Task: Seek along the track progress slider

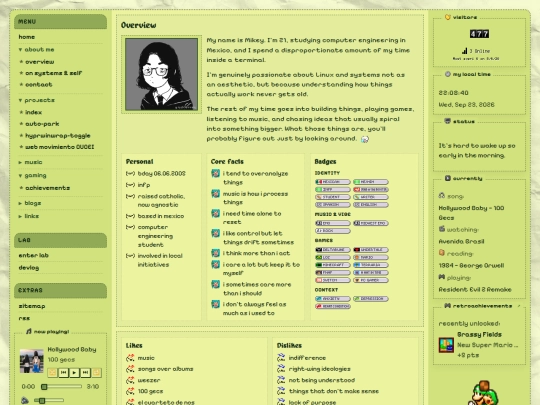Action: click(62, 387)
